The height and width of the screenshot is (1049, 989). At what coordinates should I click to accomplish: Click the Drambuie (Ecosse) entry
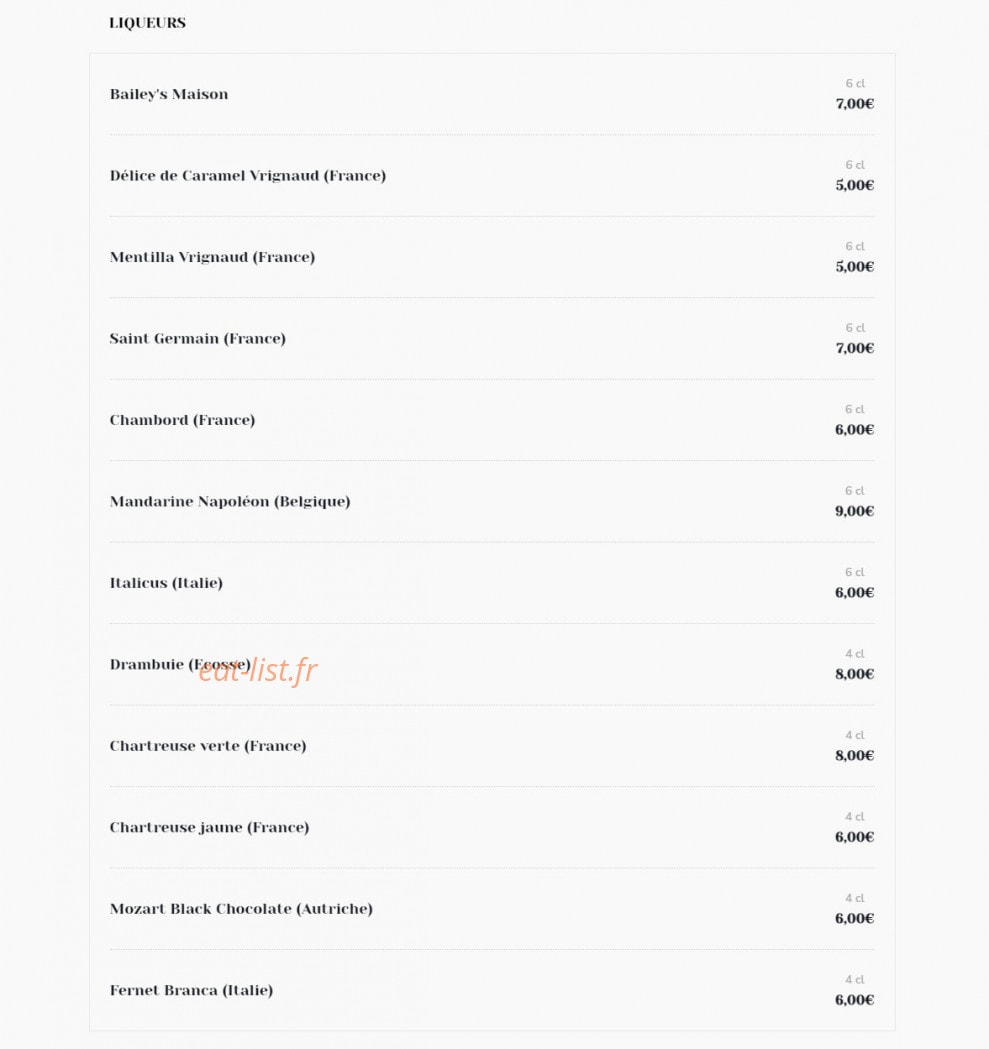point(180,665)
